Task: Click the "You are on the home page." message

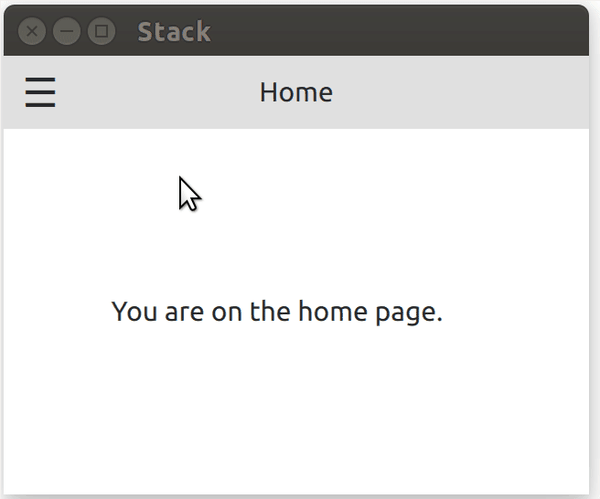Action: pos(277,312)
